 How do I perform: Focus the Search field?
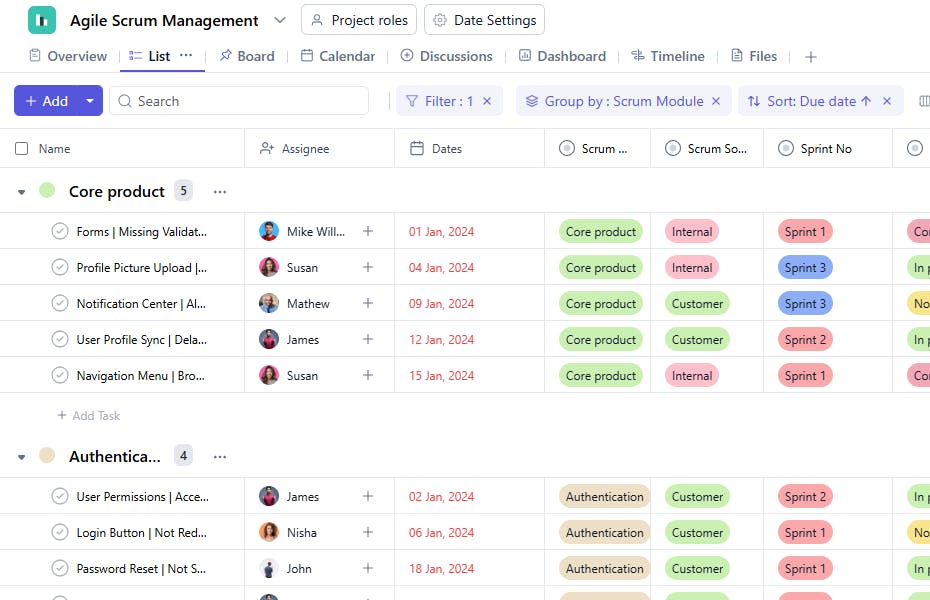[x=239, y=101]
